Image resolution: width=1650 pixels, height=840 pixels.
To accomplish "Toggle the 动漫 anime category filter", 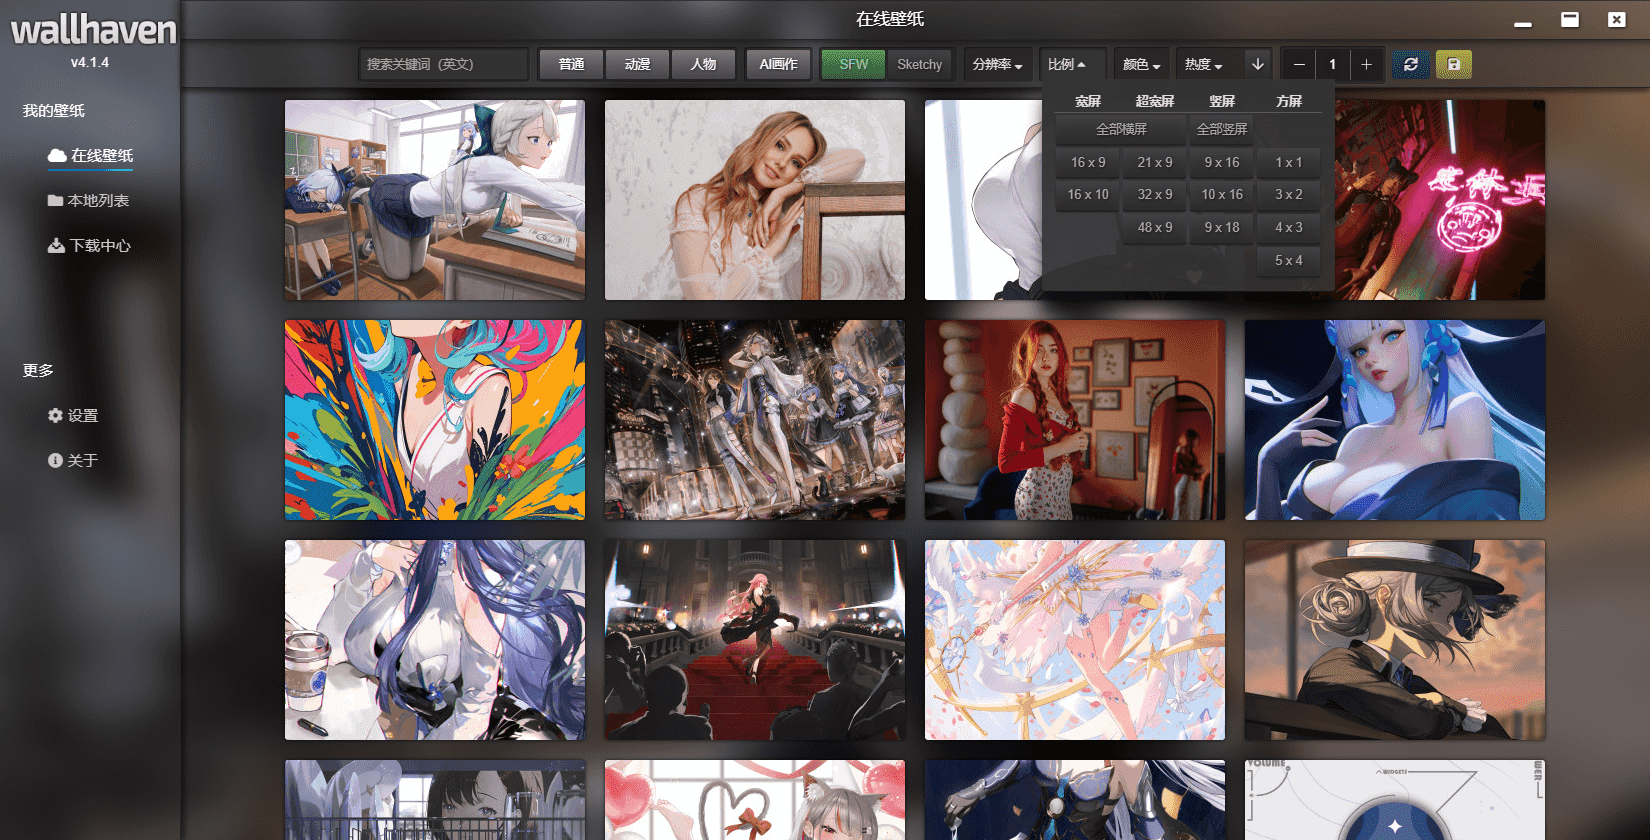I will point(638,64).
